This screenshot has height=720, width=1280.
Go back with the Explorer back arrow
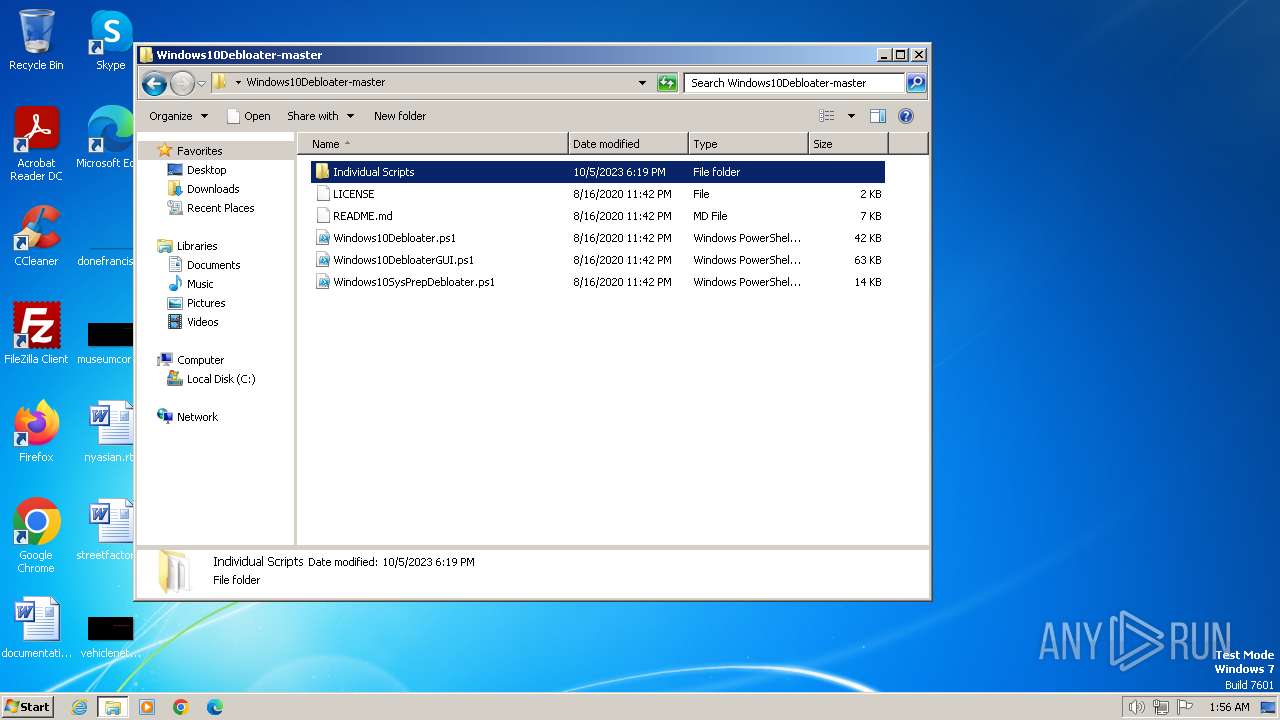coord(154,83)
